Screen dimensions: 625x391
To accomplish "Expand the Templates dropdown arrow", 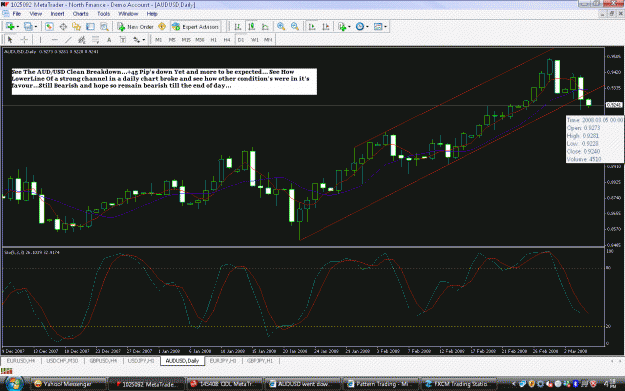I will [x=385, y=27].
